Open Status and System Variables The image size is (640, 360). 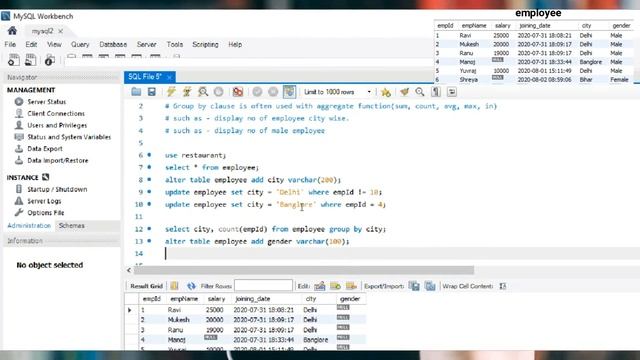[69, 137]
